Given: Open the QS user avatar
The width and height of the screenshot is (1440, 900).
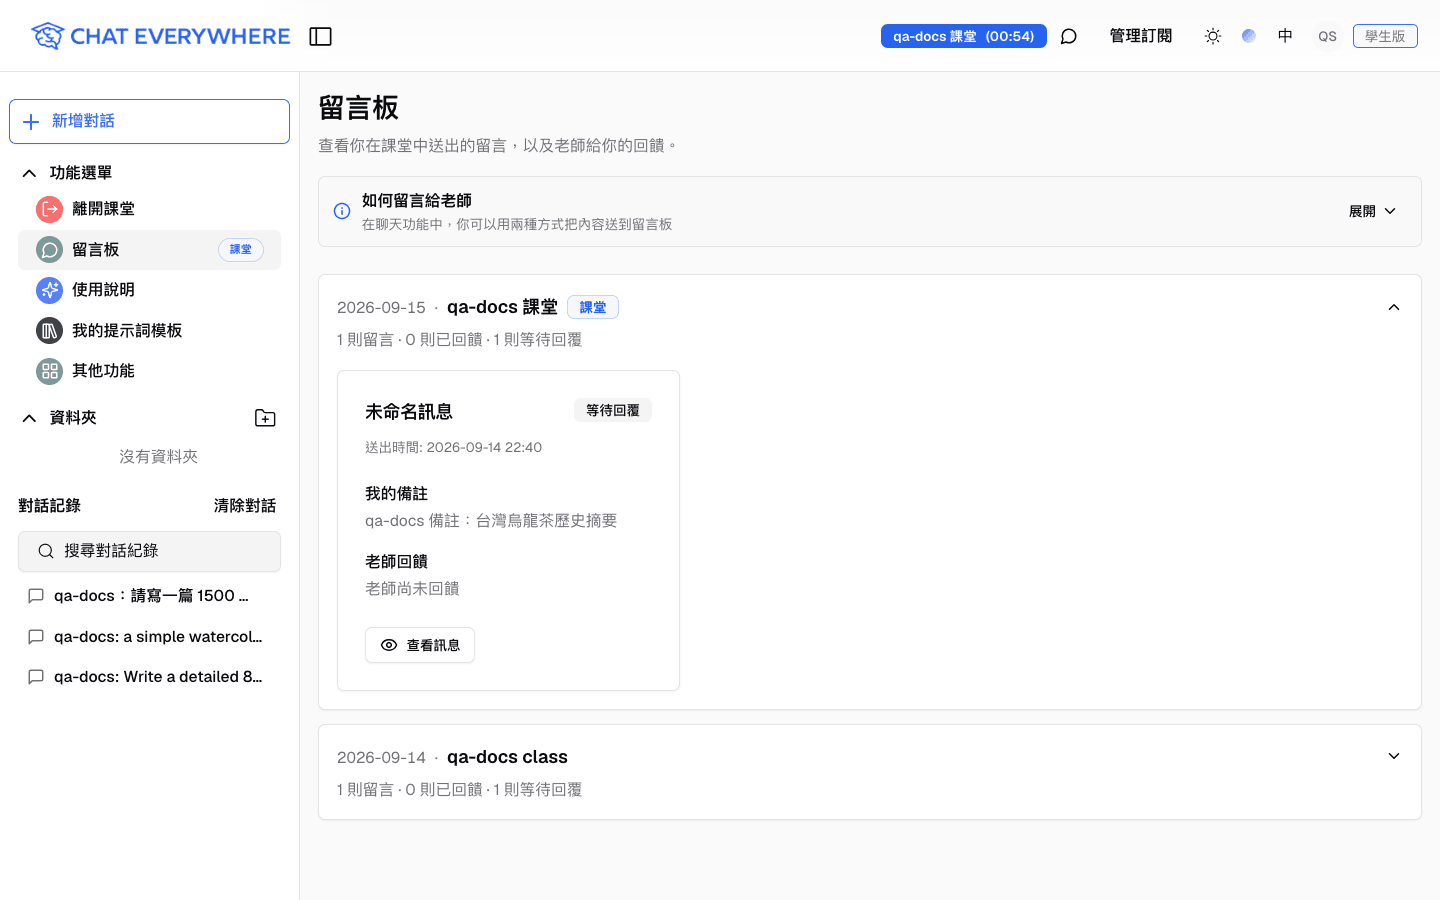Looking at the screenshot, I should point(1327,36).
